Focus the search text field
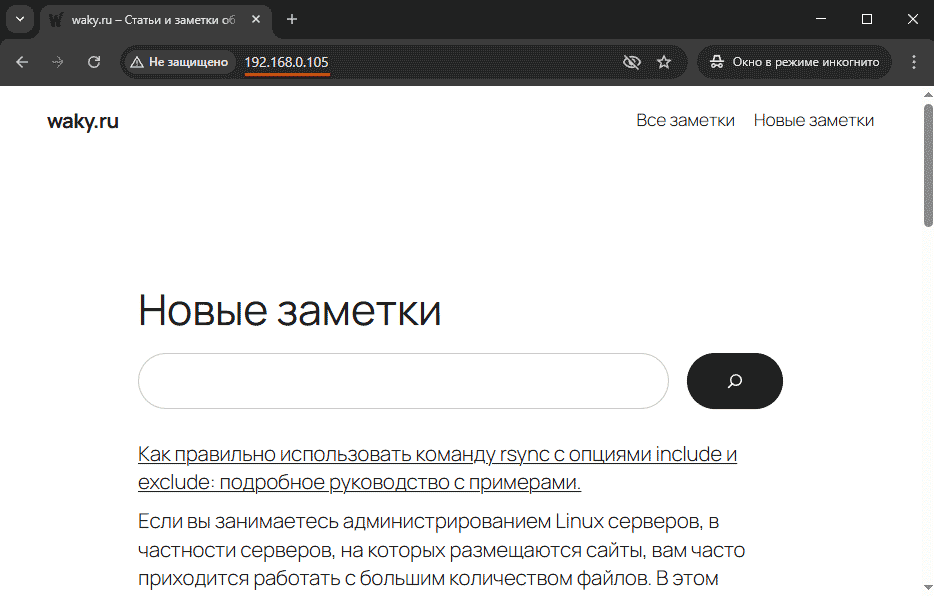The image size is (934, 596). [x=403, y=381]
